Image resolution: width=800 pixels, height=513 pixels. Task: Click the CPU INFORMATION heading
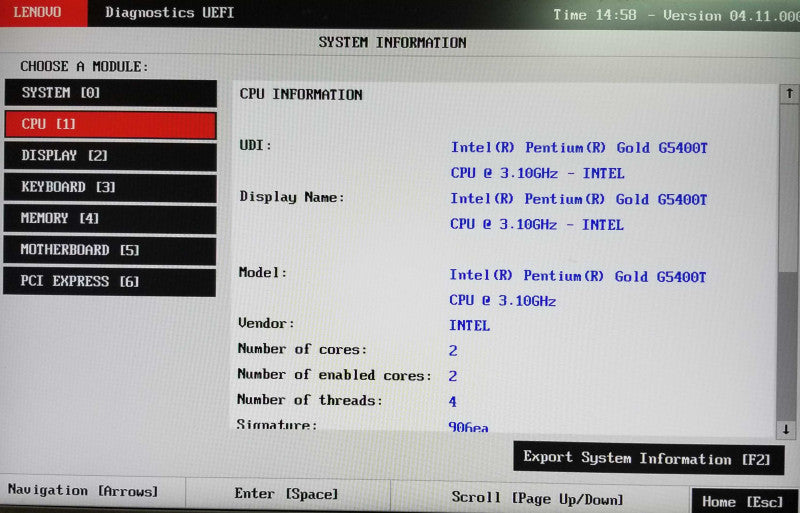(301, 94)
